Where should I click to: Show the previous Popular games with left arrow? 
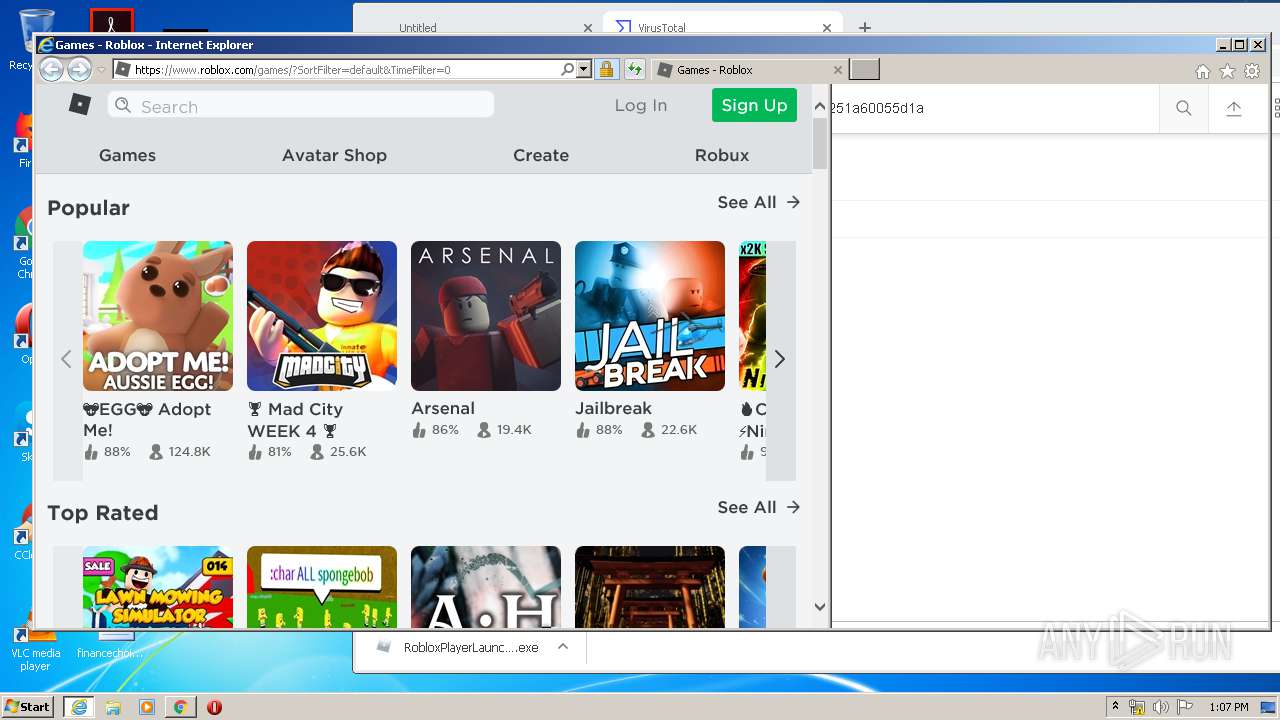[66, 360]
